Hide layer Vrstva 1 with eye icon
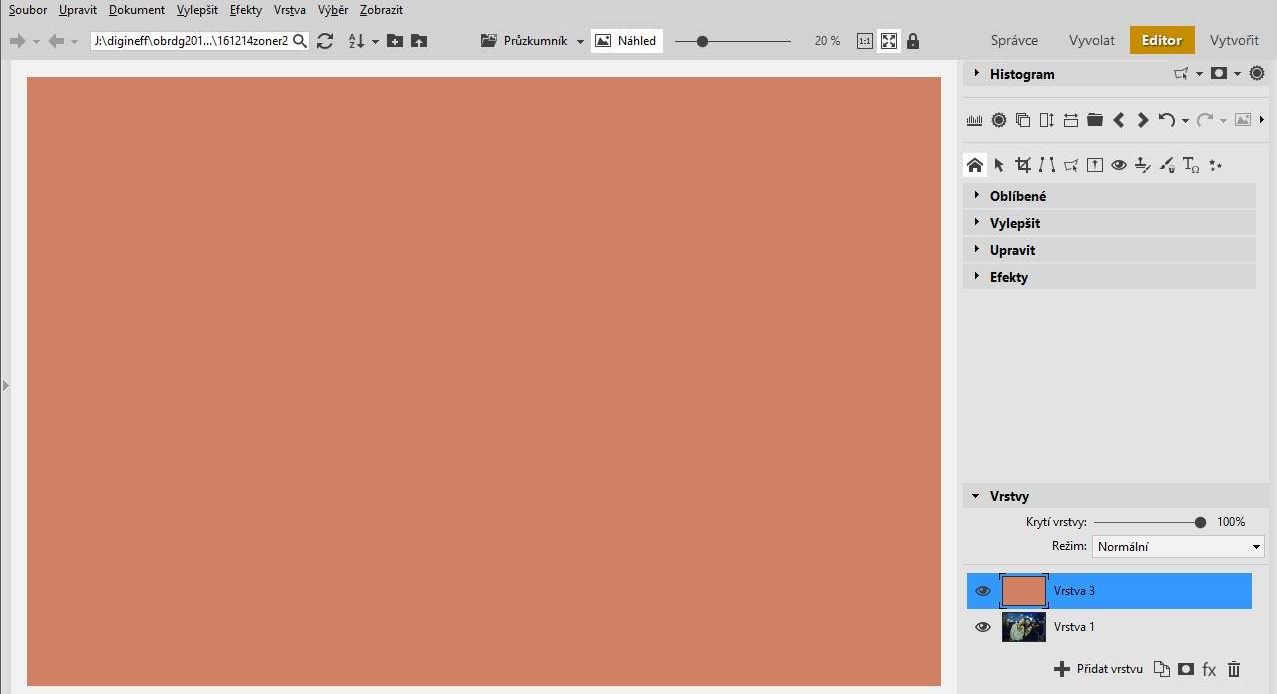Image resolution: width=1277 pixels, height=694 pixels. coord(983,627)
